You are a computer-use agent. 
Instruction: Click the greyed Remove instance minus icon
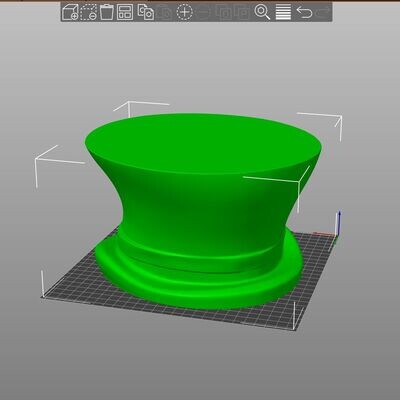pyautogui.click(x=205, y=13)
